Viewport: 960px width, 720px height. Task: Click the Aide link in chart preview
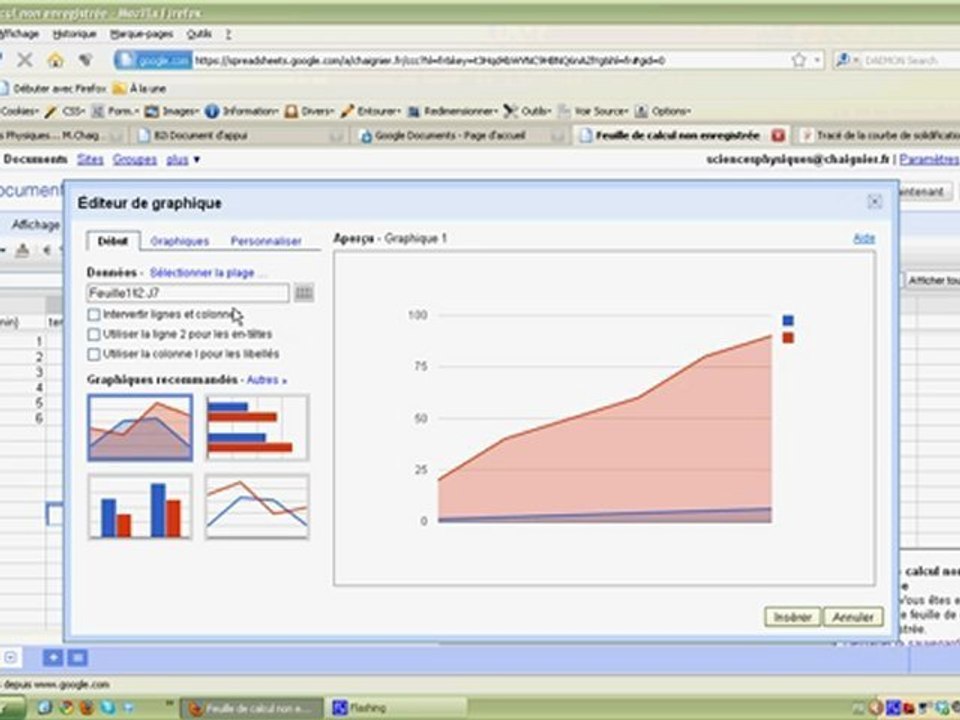coord(864,239)
